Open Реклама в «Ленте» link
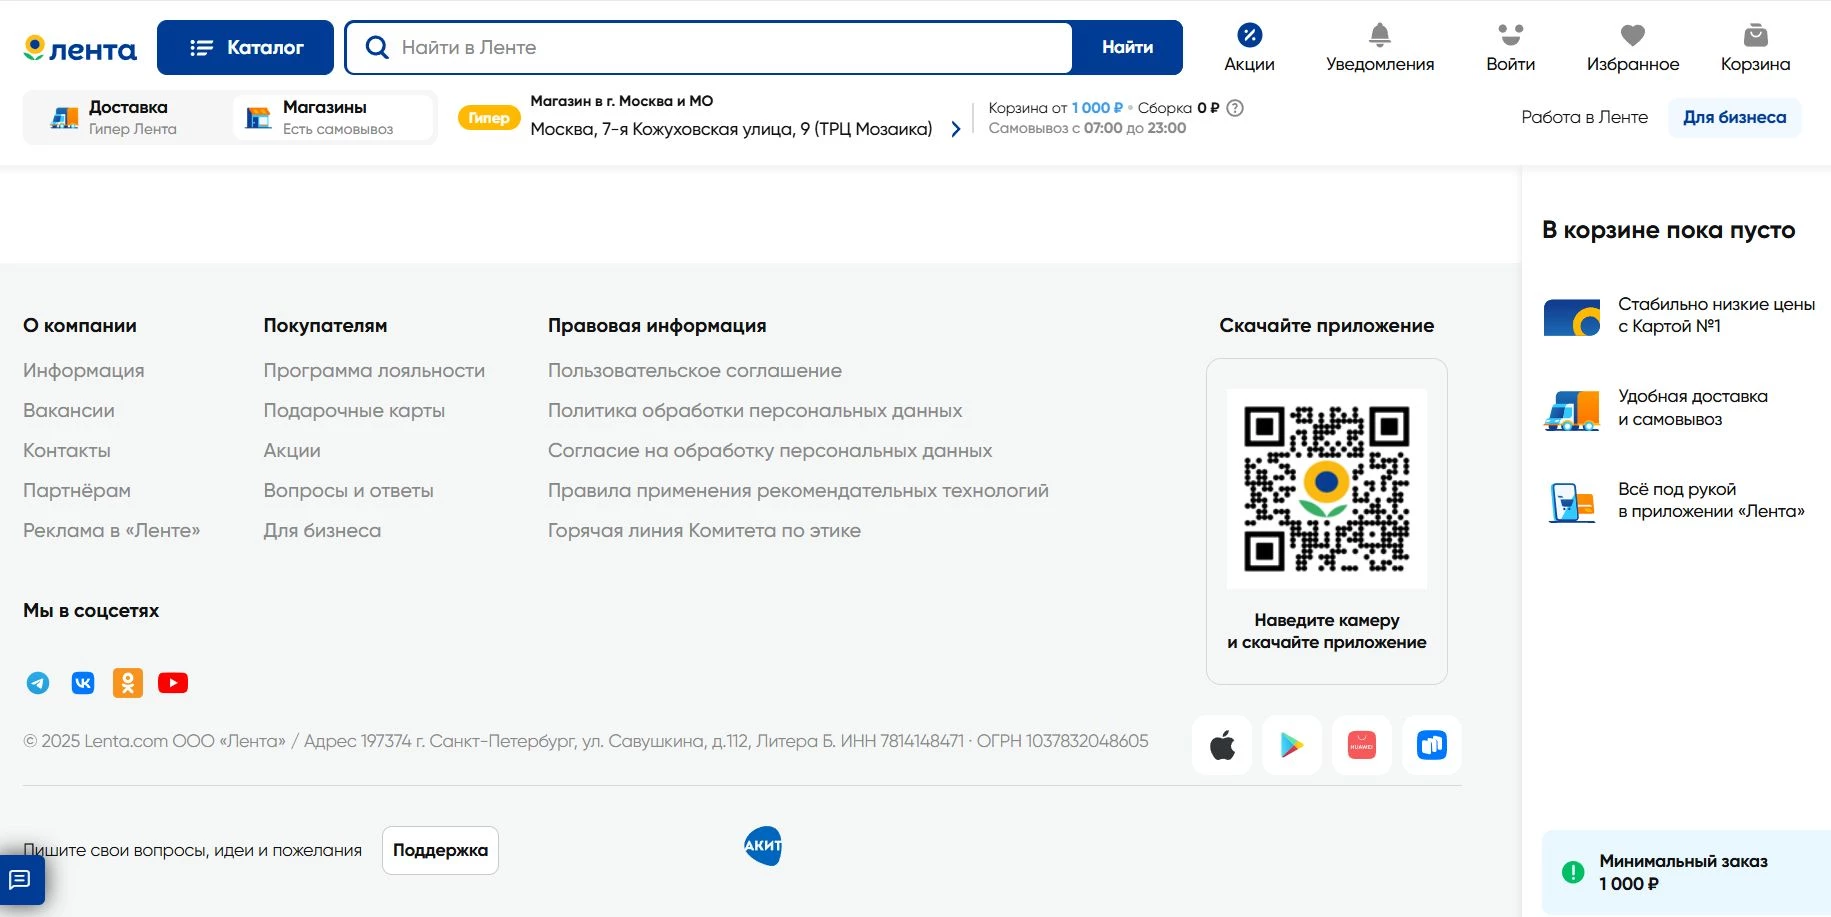 point(112,530)
